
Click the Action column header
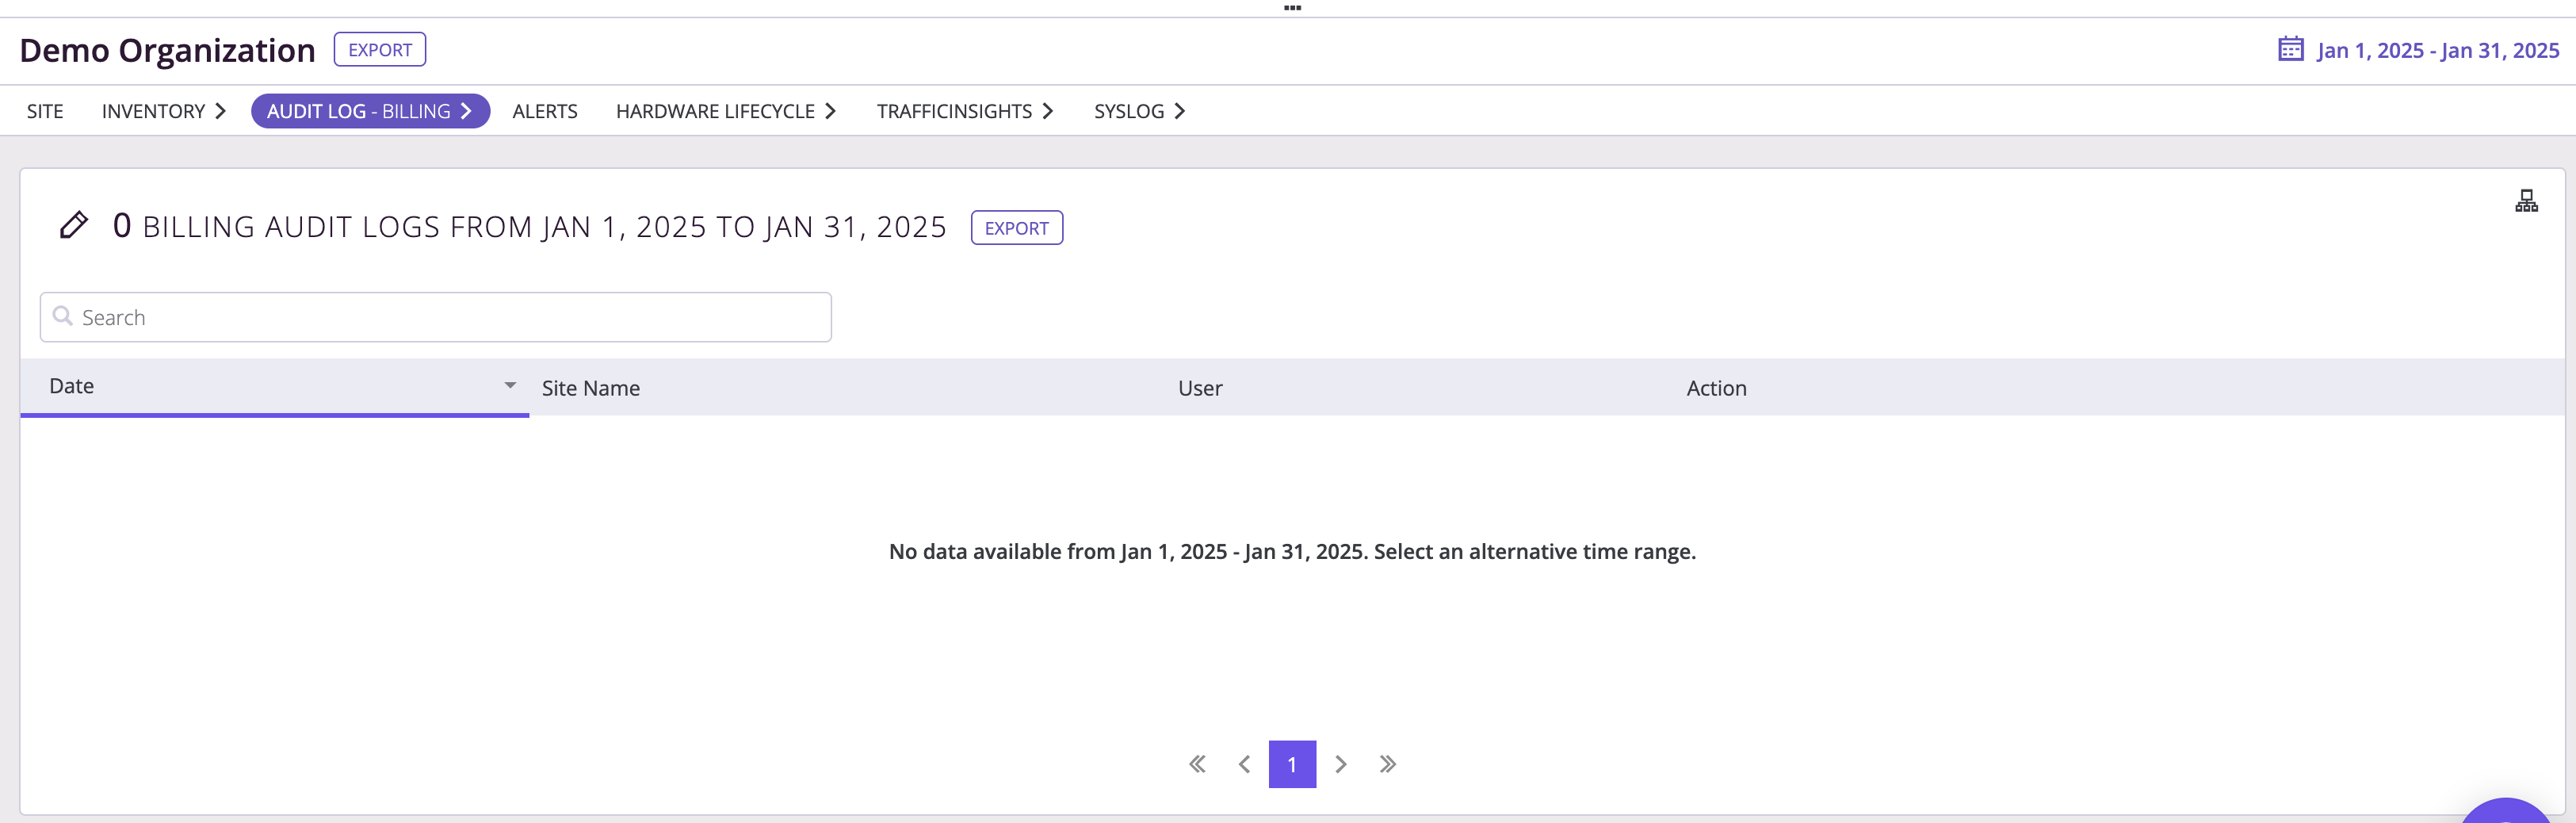(x=1716, y=388)
